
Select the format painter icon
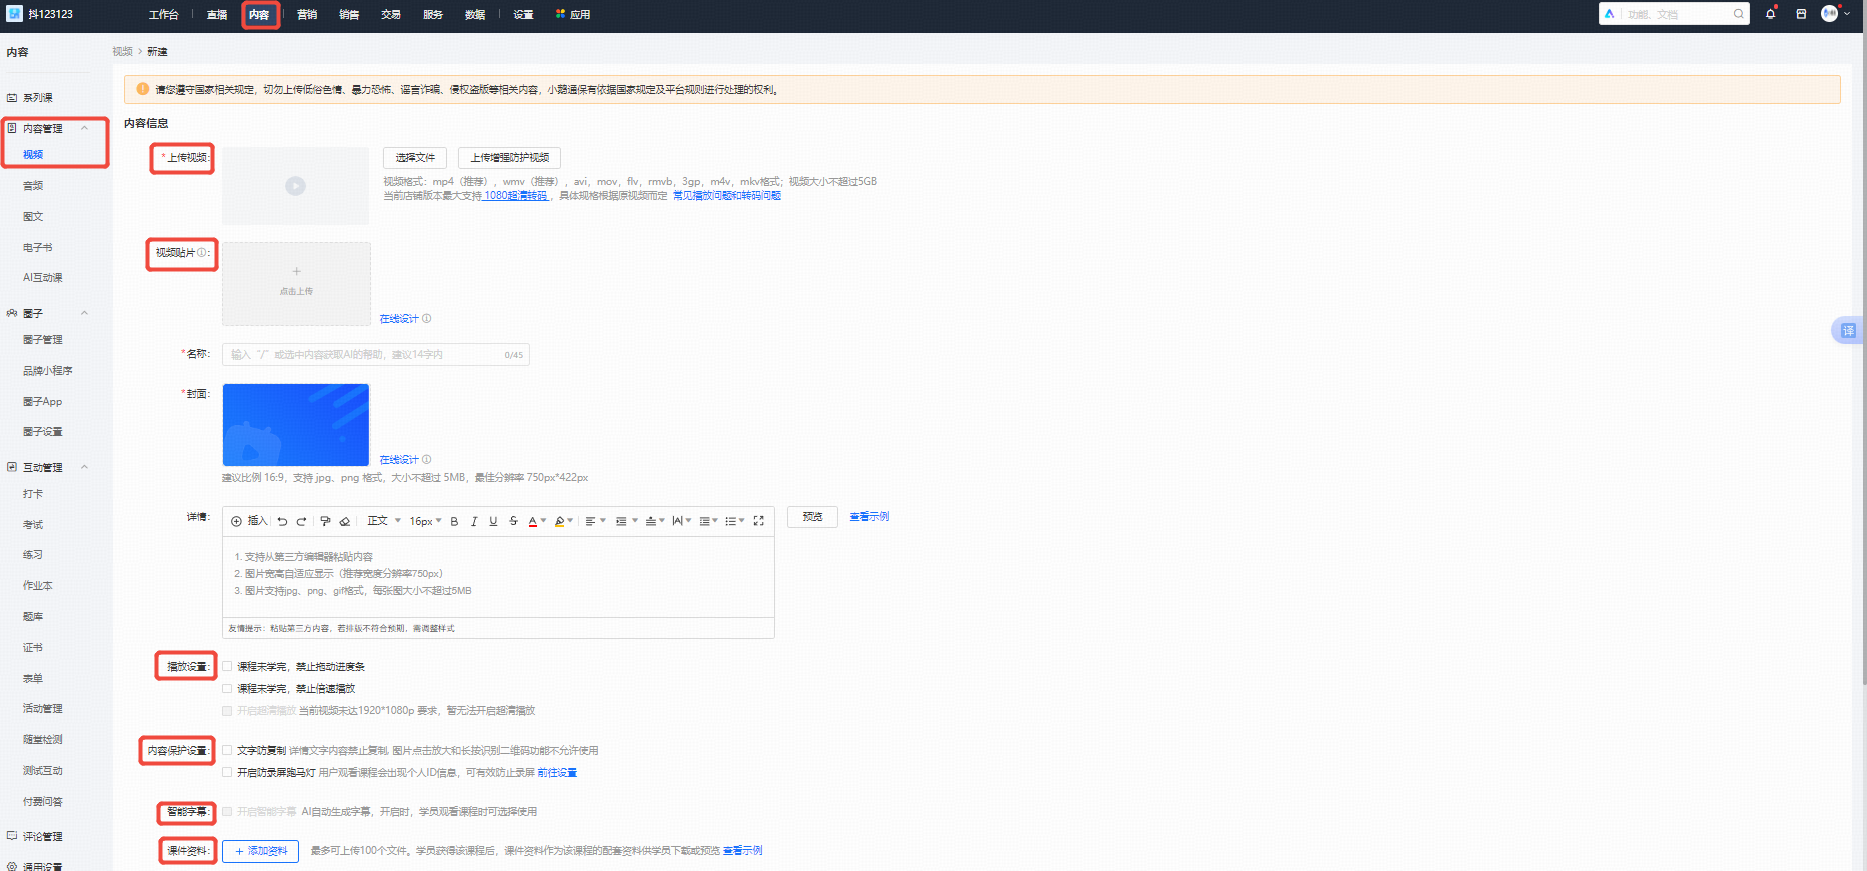pyautogui.click(x=325, y=521)
